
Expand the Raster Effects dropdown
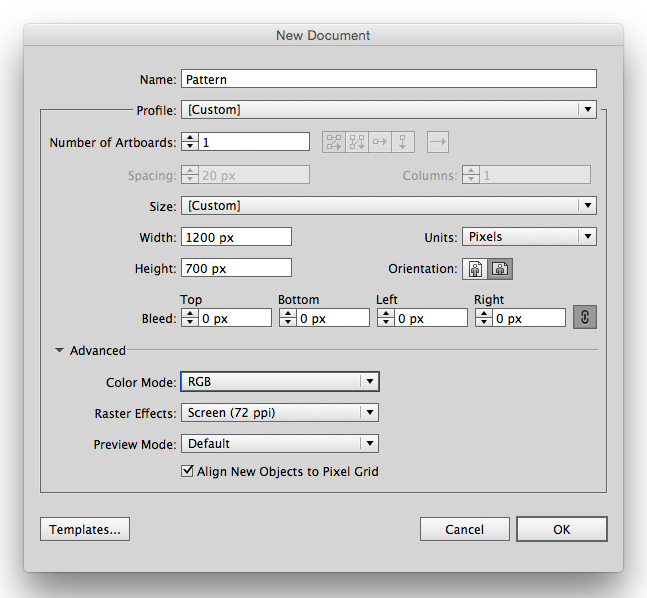(x=279, y=412)
